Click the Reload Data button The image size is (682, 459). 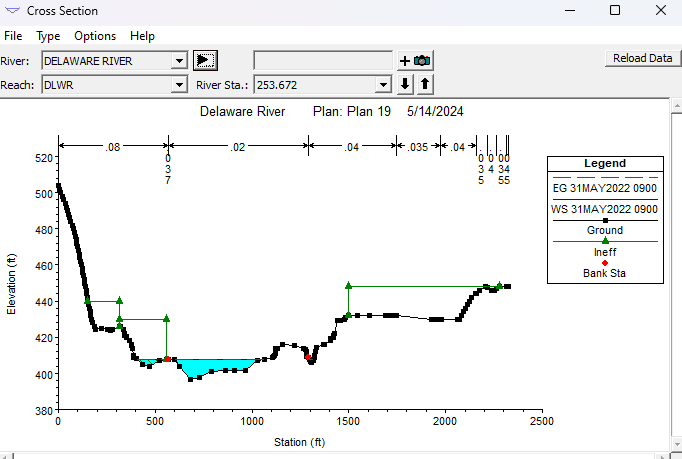(642, 58)
